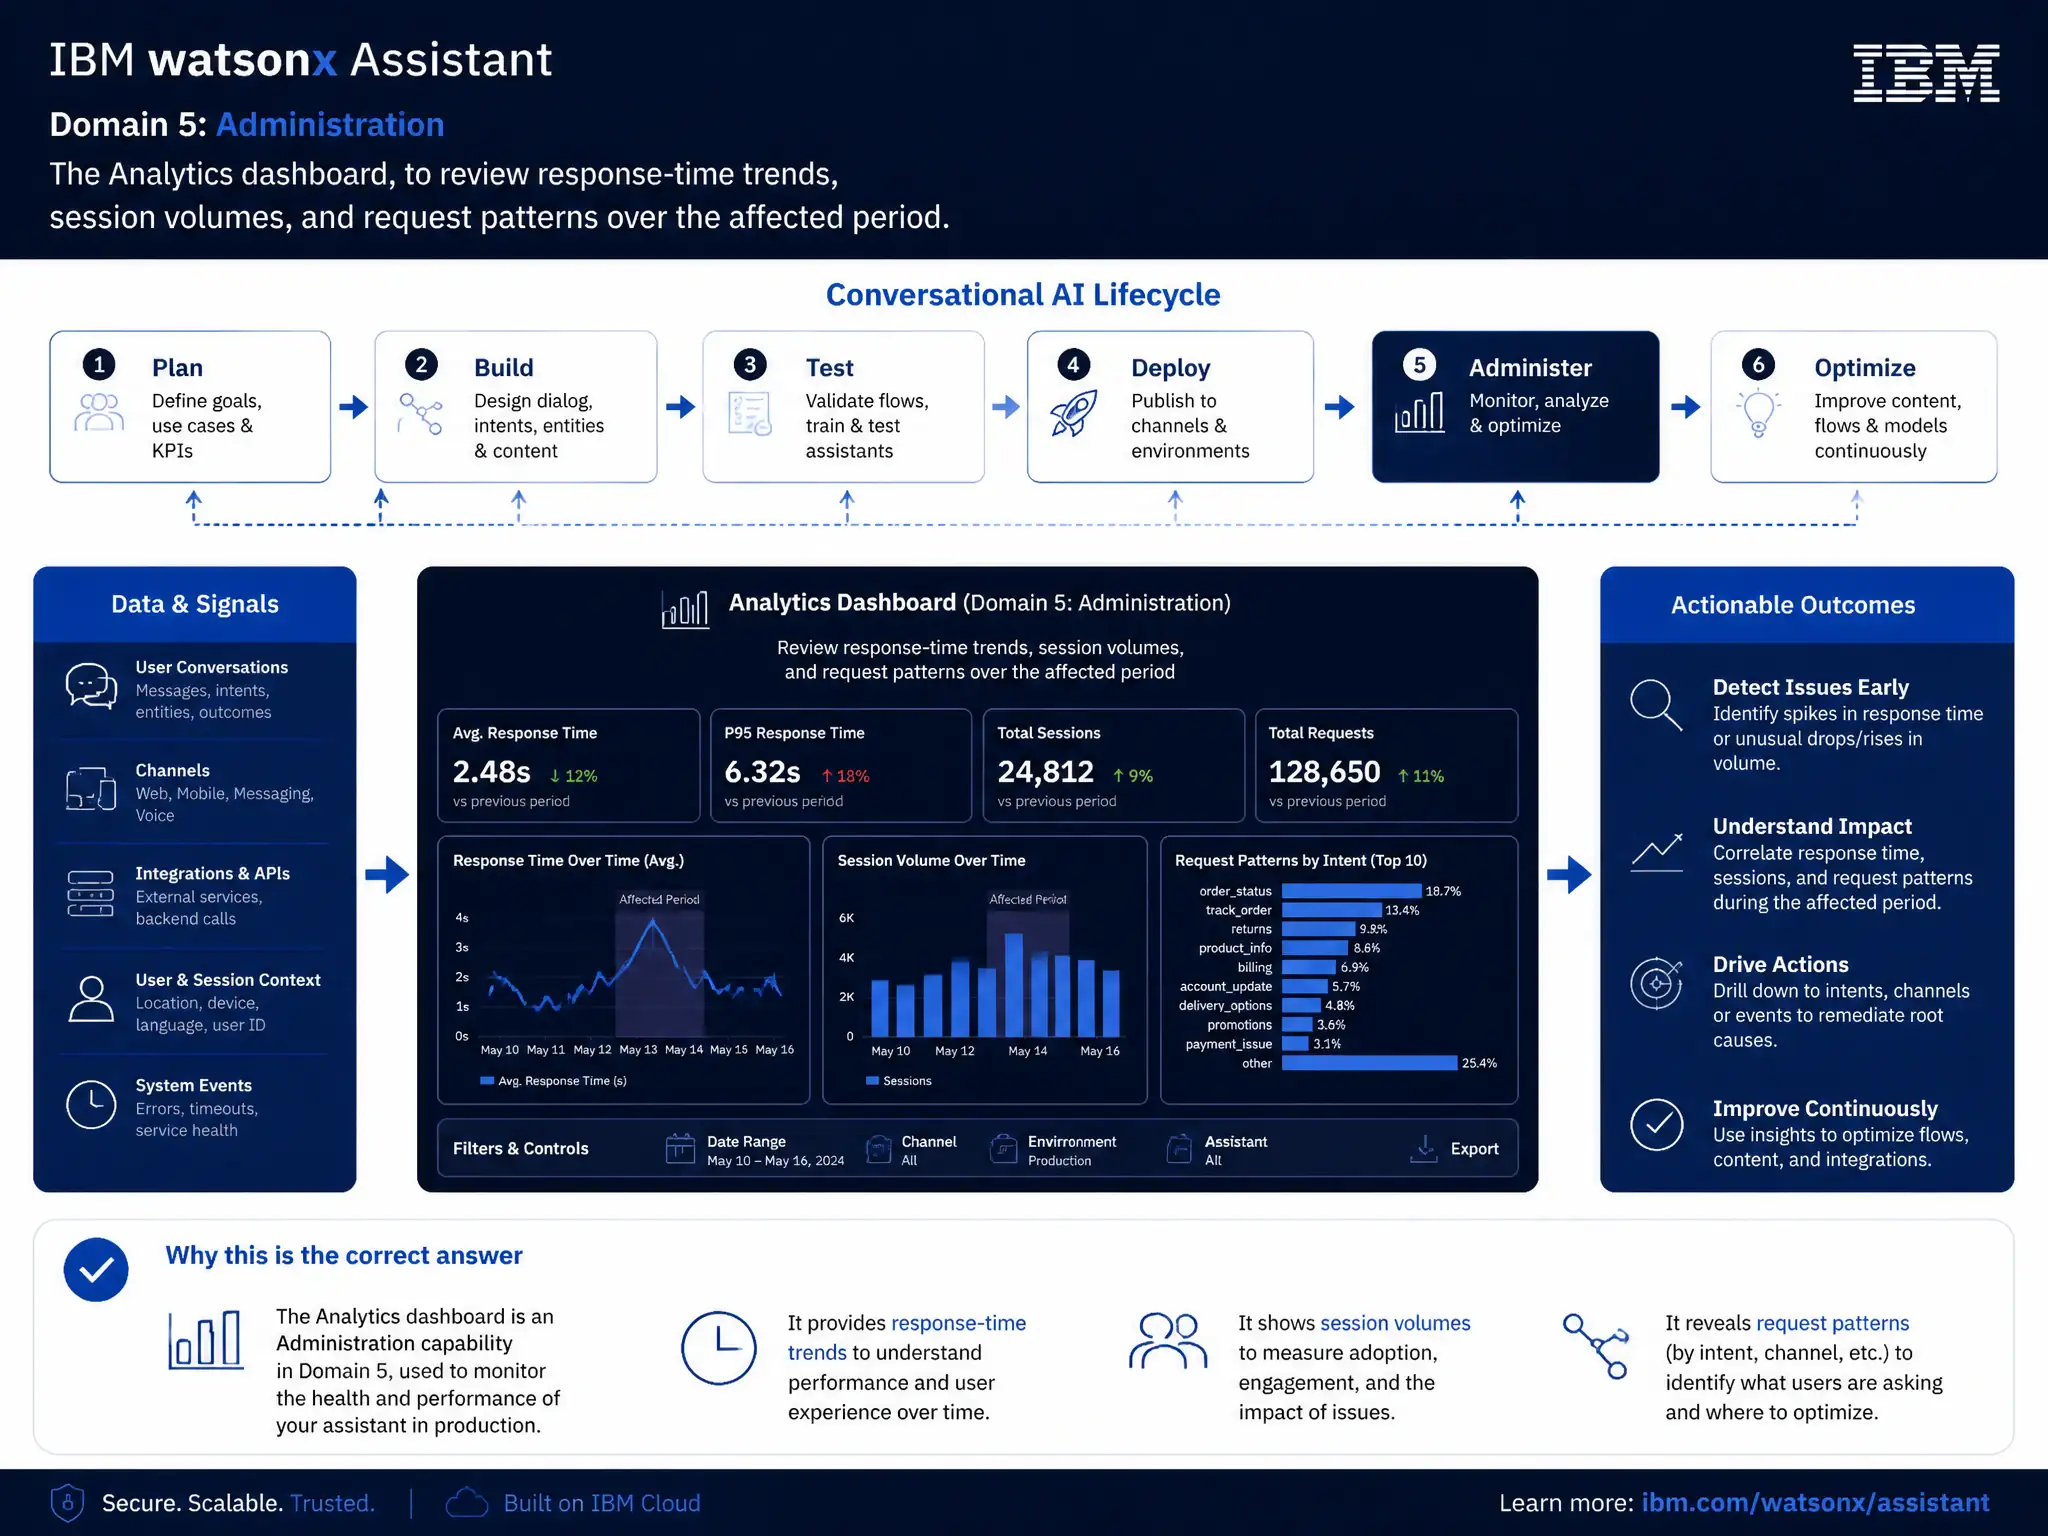Screen dimensions: 2048x1536
Task: Select the Optimize lifecycle step card
Action: click(1854, 407)
